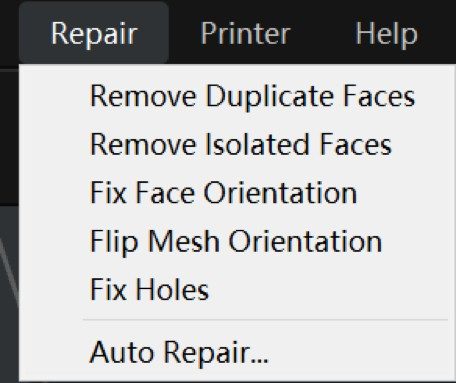This screenshot has height=383, width=456.
Task: Select Flip Mesh Orientation entry
Action: click(233, 241)
